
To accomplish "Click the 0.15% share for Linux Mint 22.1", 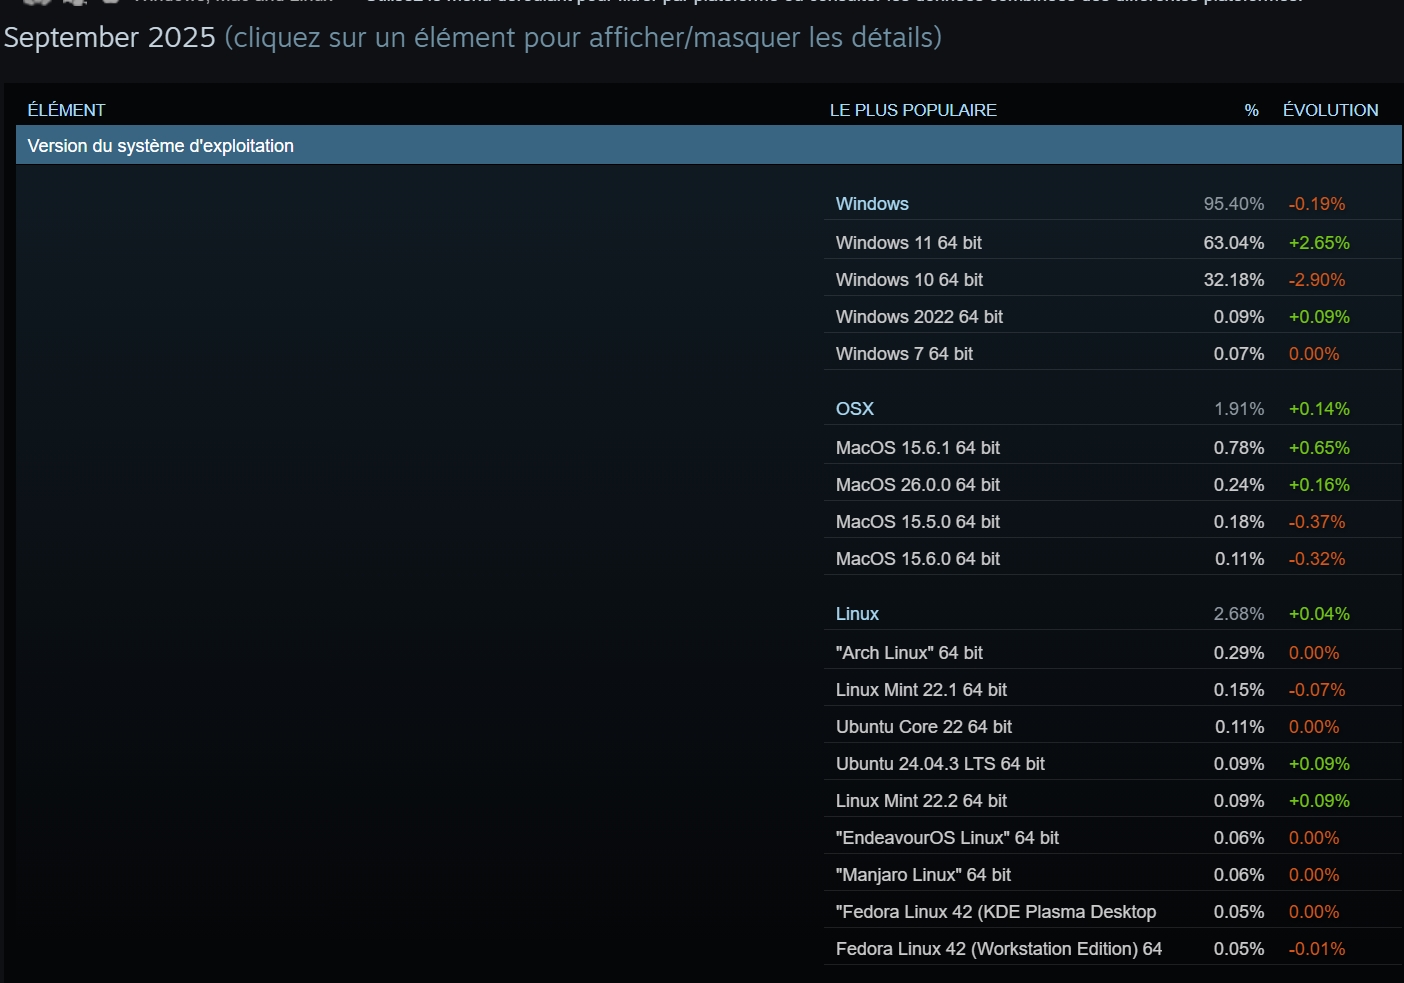I will pyautogui.click(x=1239, y=690).
